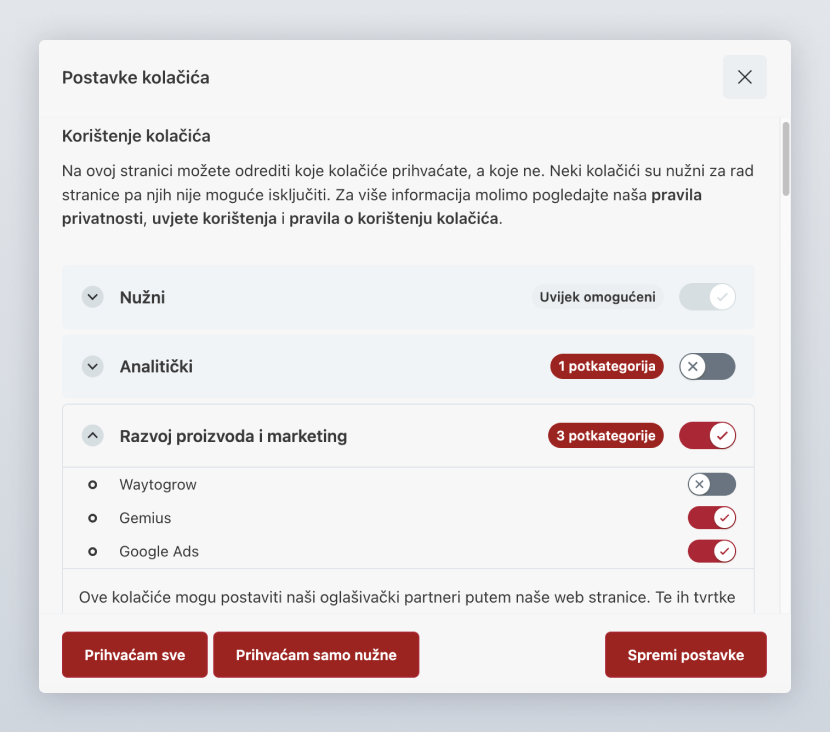Image resolution: width=830 pixels, height=732 pixels.
Task: Click the dialog's vertical scrollbar thumb
Action: pos(786,158)
